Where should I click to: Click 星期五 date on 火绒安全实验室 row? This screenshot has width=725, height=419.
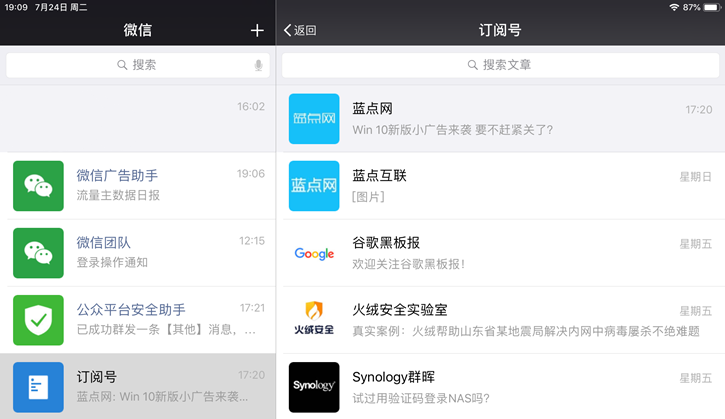click(695, 311)
